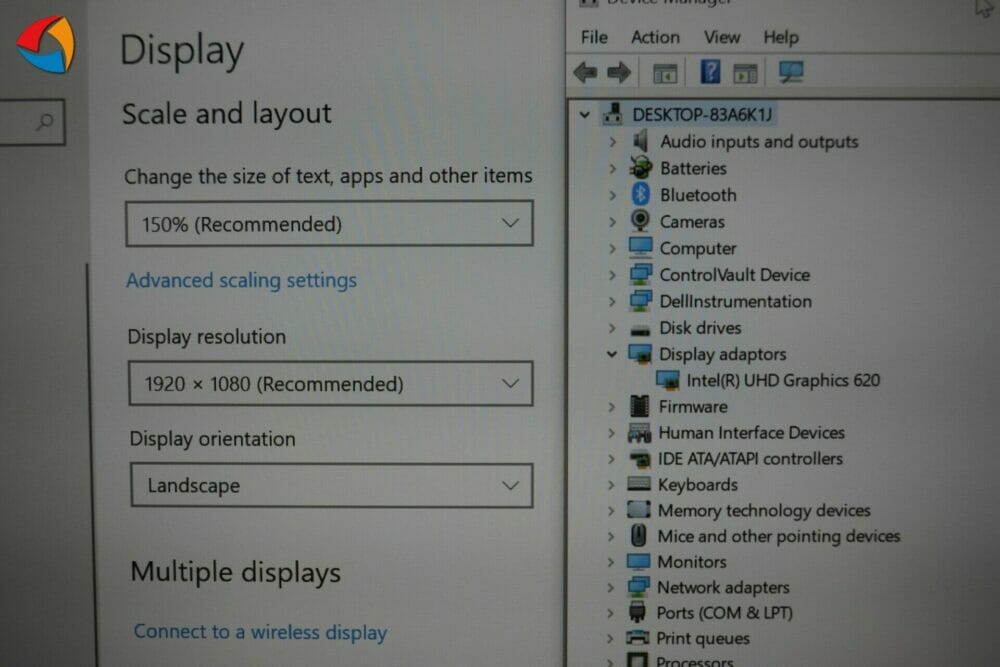
Task: Click the Memory technology devices icon
Action: tap(638, 509)
